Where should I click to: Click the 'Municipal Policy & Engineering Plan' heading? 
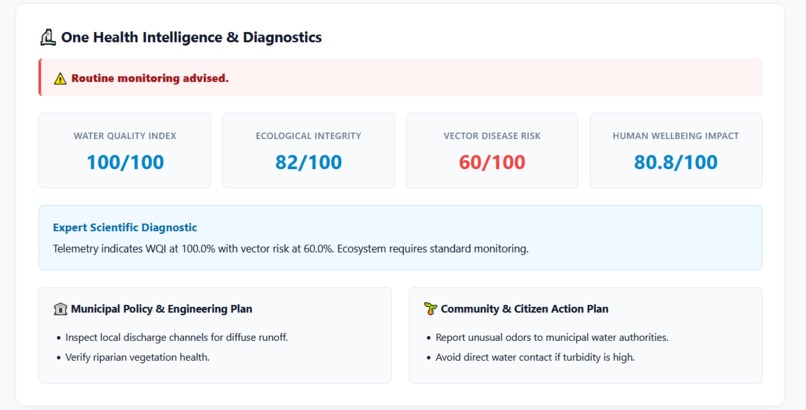coord(161,309)
